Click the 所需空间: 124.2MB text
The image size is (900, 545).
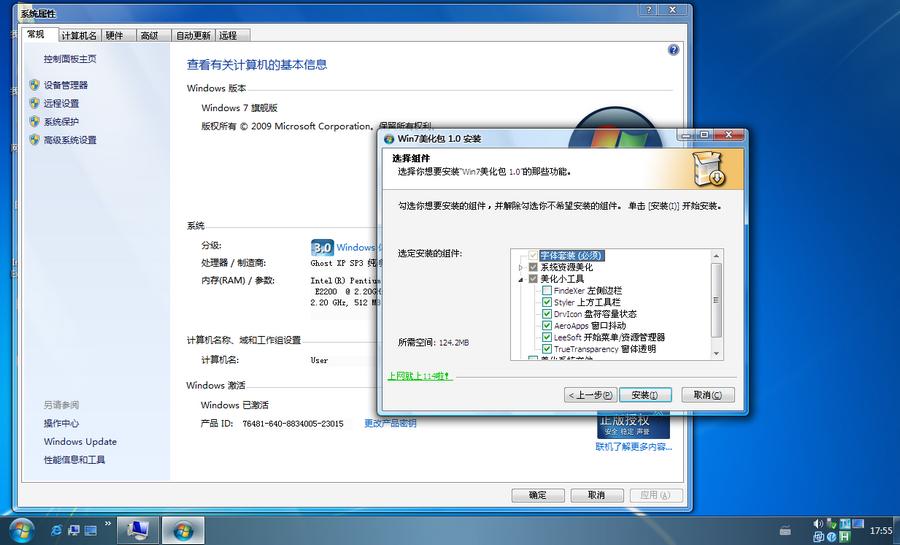tap(433, 342)
